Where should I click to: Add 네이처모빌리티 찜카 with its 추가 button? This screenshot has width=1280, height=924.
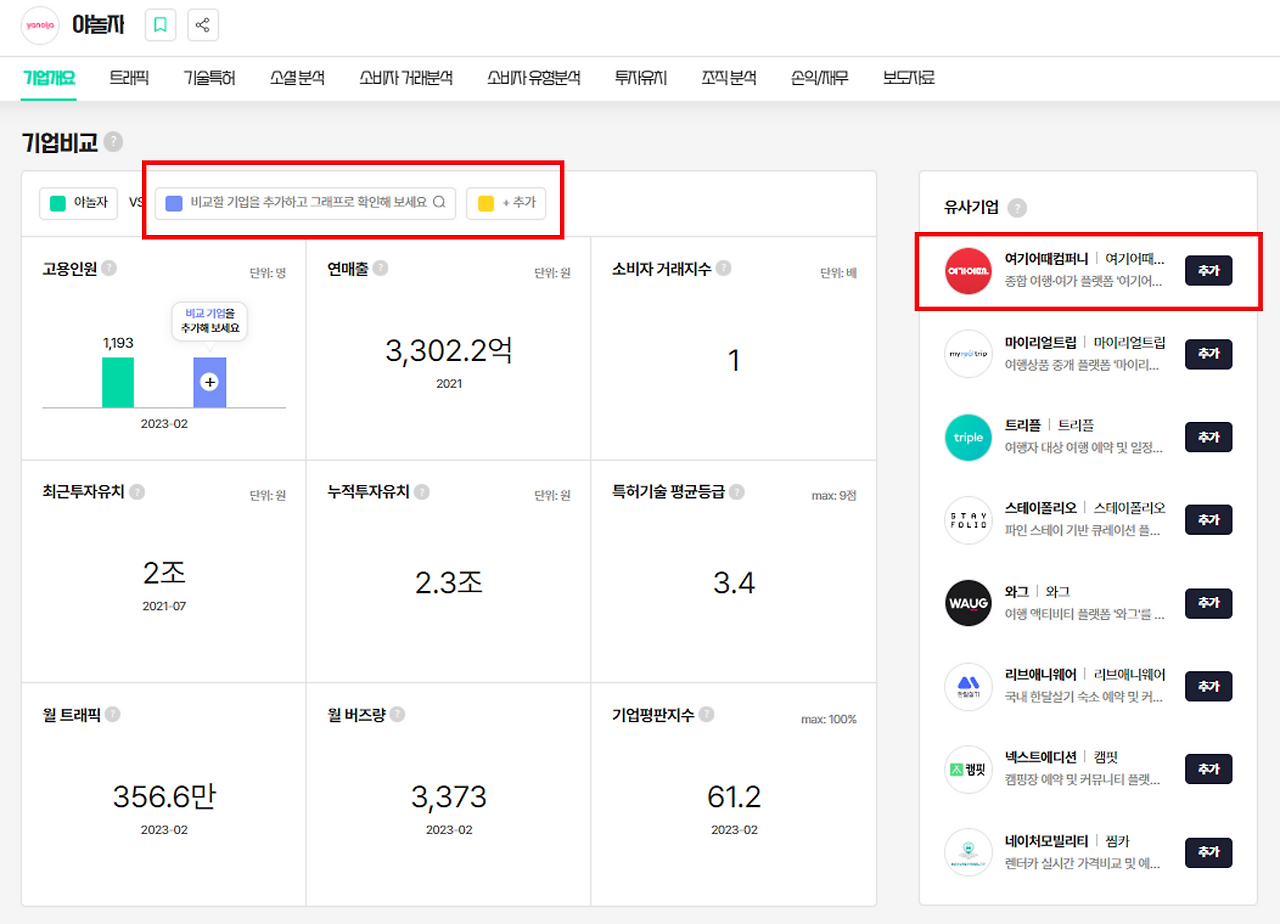(1208, 852)
